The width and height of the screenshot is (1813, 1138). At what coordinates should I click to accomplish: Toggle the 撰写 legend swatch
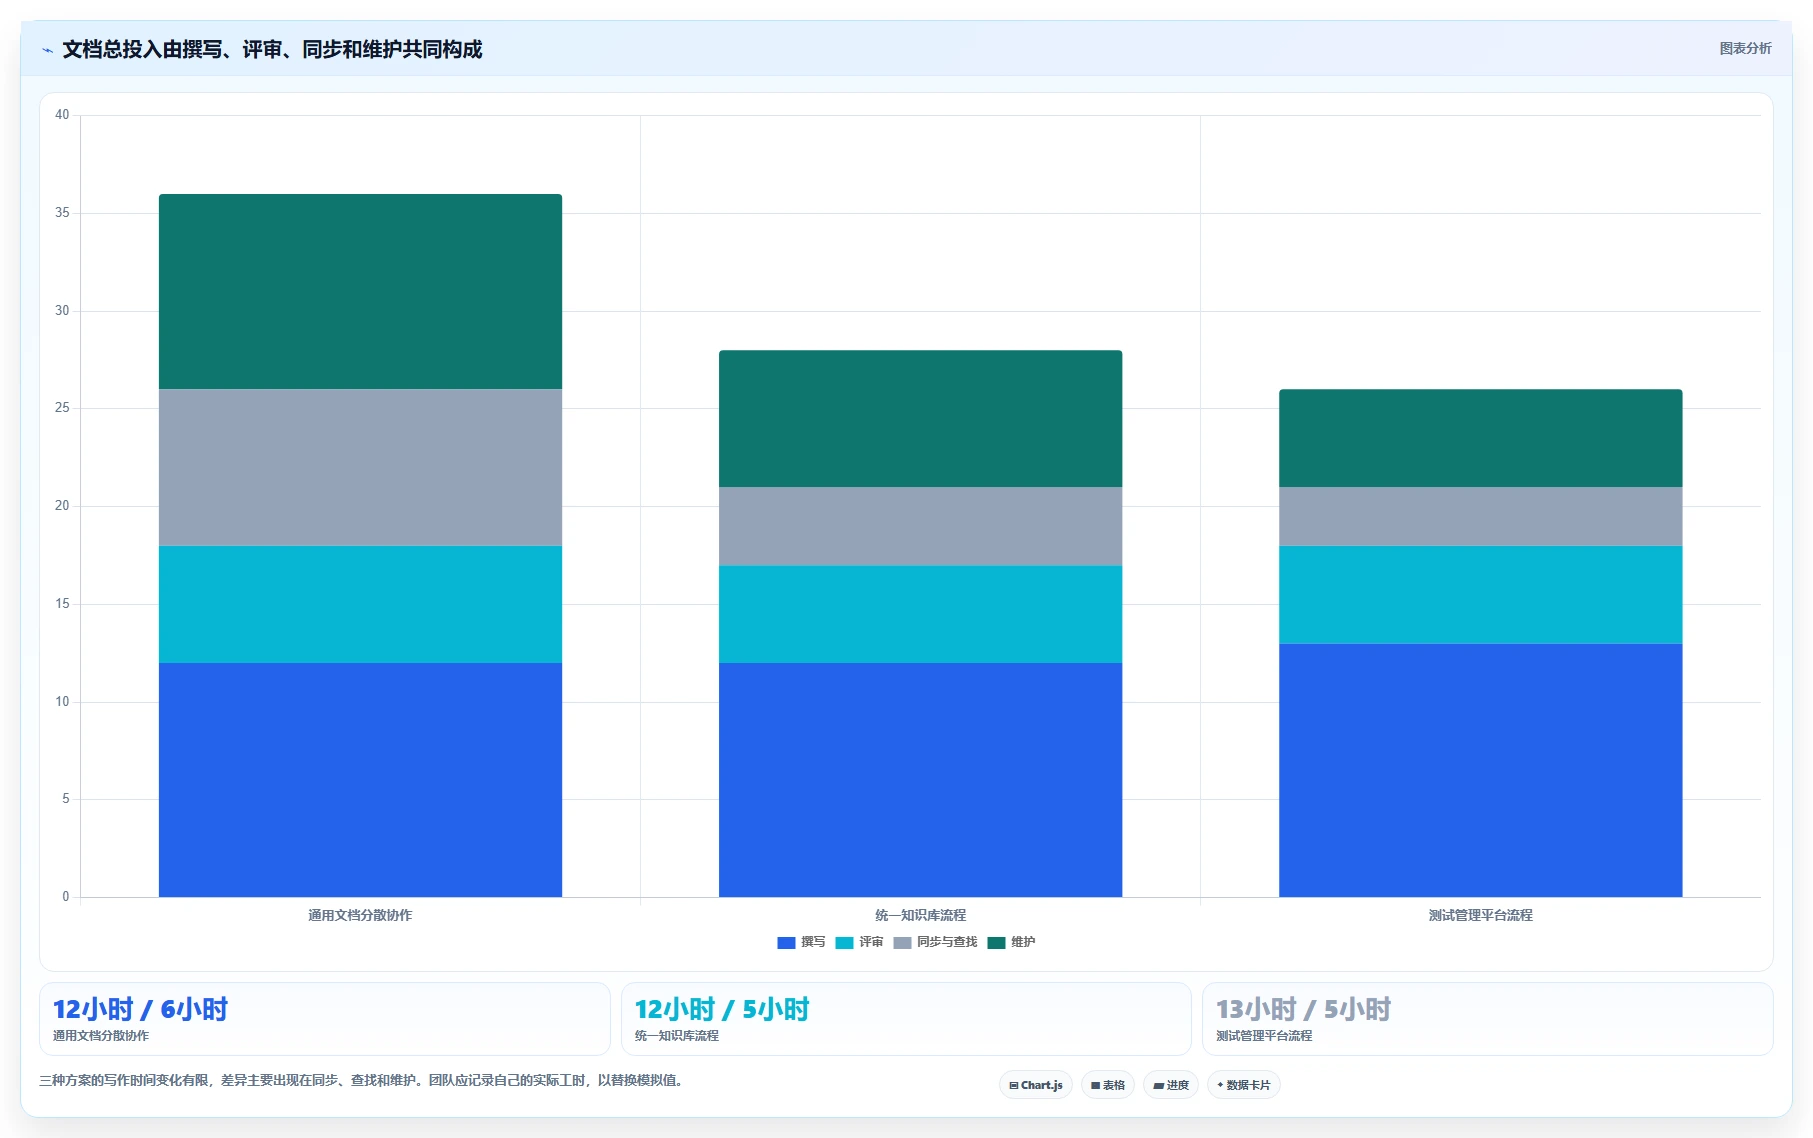tap(786, 942)
